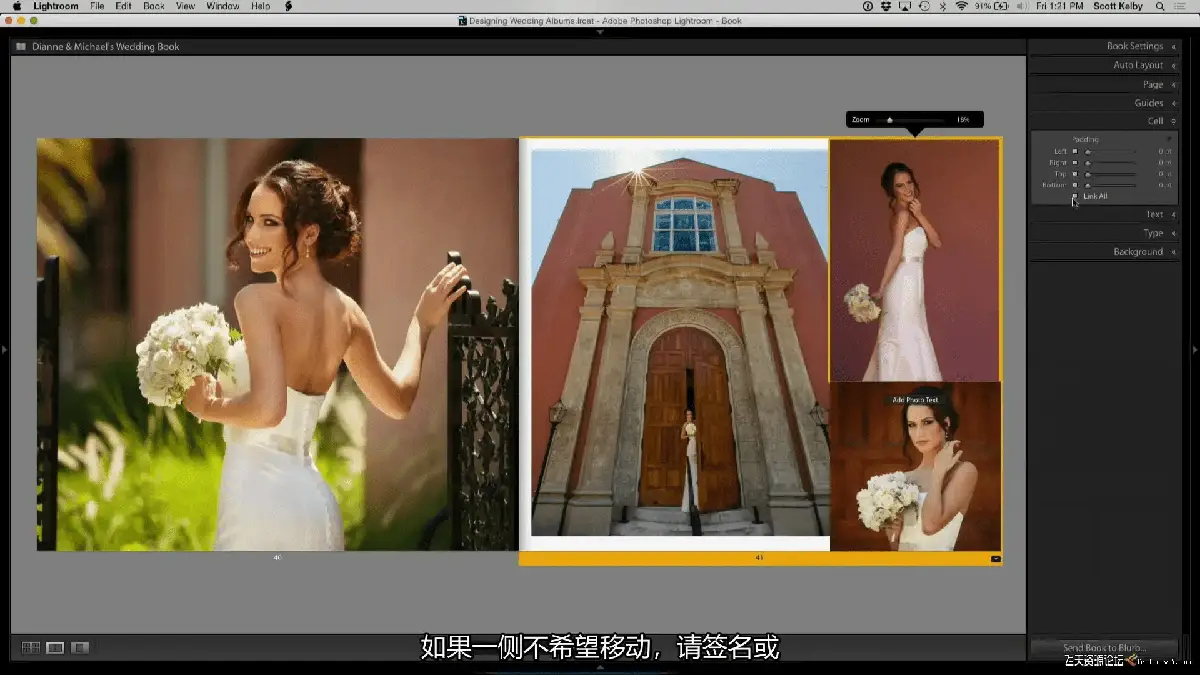Click the volume icon in menu bar
This screenshot has height=675, width=1200.
tap(1022, 6)
